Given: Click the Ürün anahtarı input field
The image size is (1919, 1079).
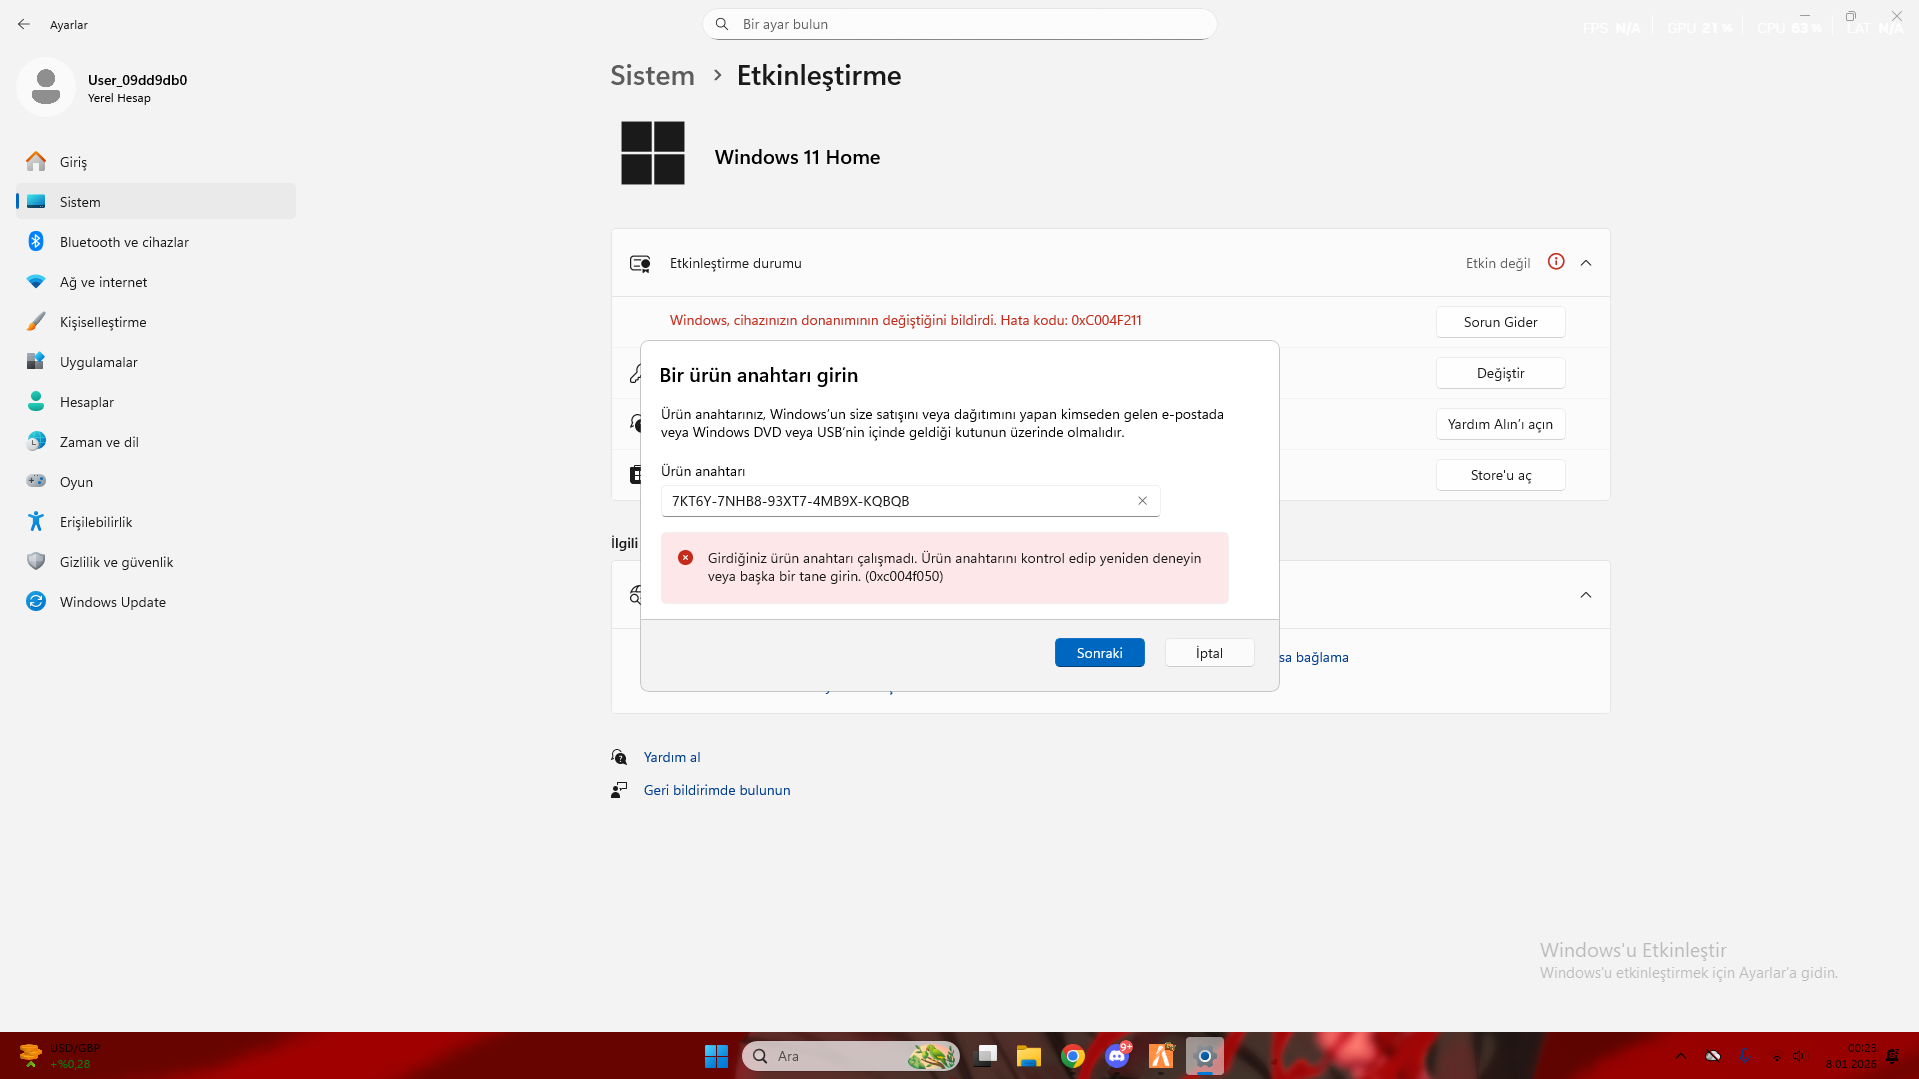Looking at the screenshot, I should (x=910, y=501).
